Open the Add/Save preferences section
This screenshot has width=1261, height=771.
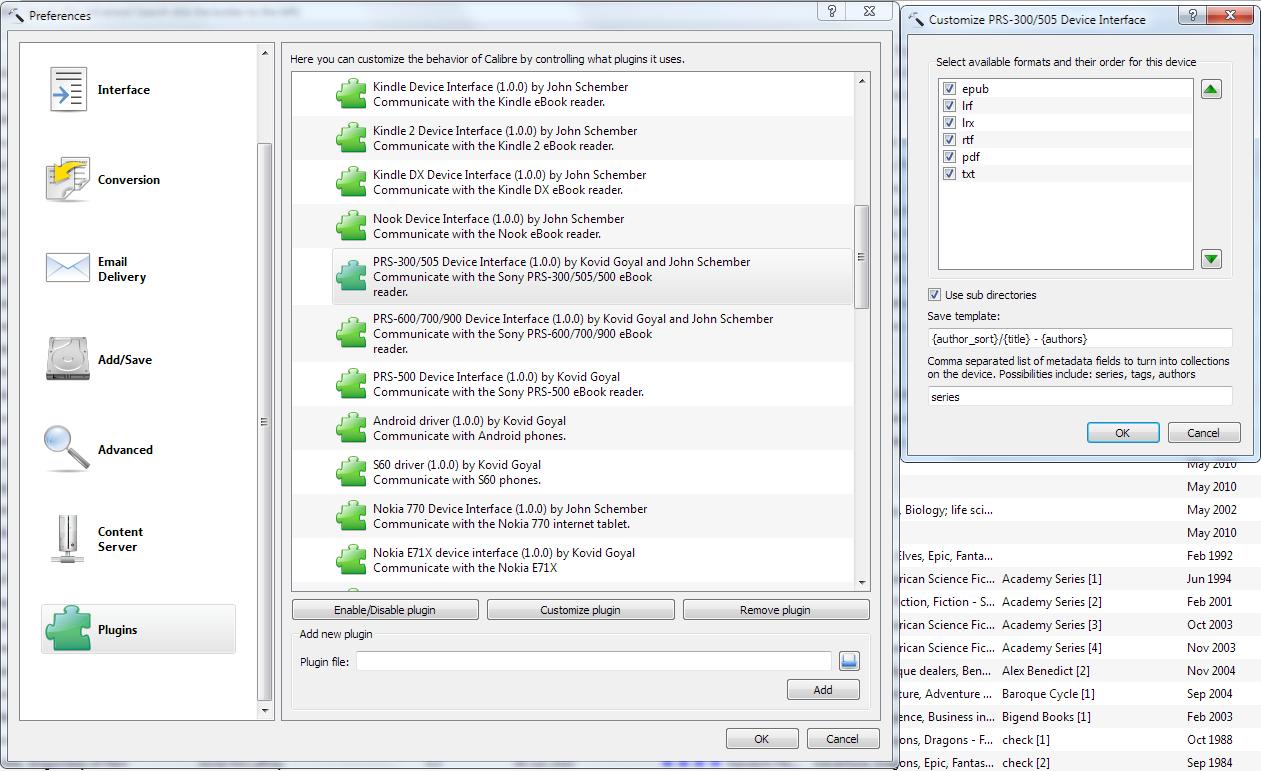coord(138,360)
